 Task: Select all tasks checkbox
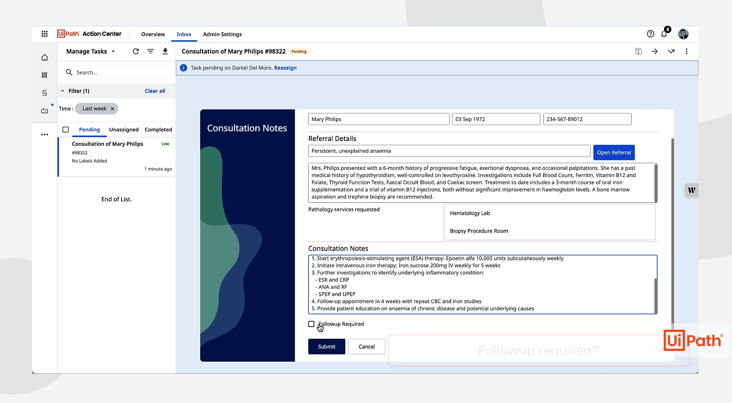[x=65, y=129]
